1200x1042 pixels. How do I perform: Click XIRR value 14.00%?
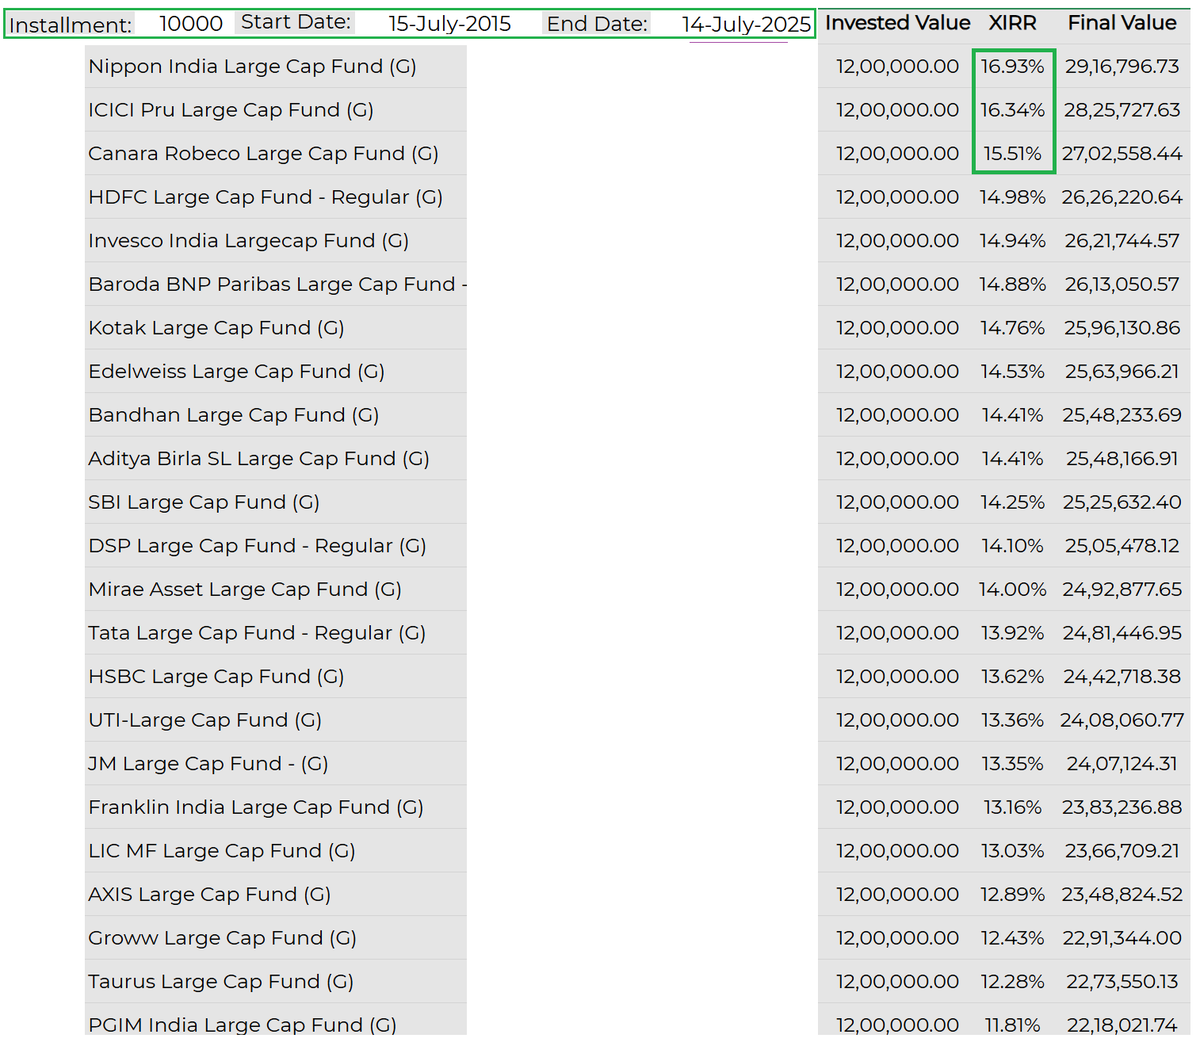point(1012,589)
